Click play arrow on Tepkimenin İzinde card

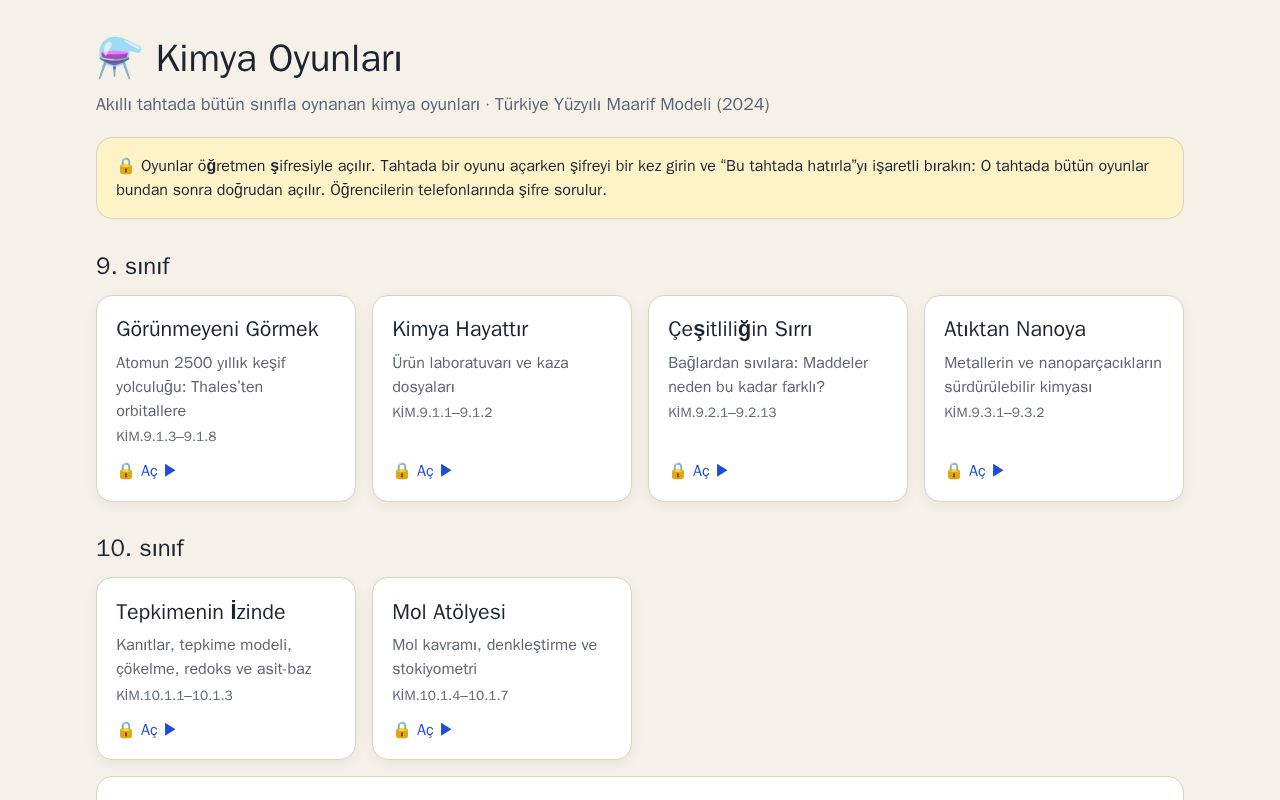(170, 730)
